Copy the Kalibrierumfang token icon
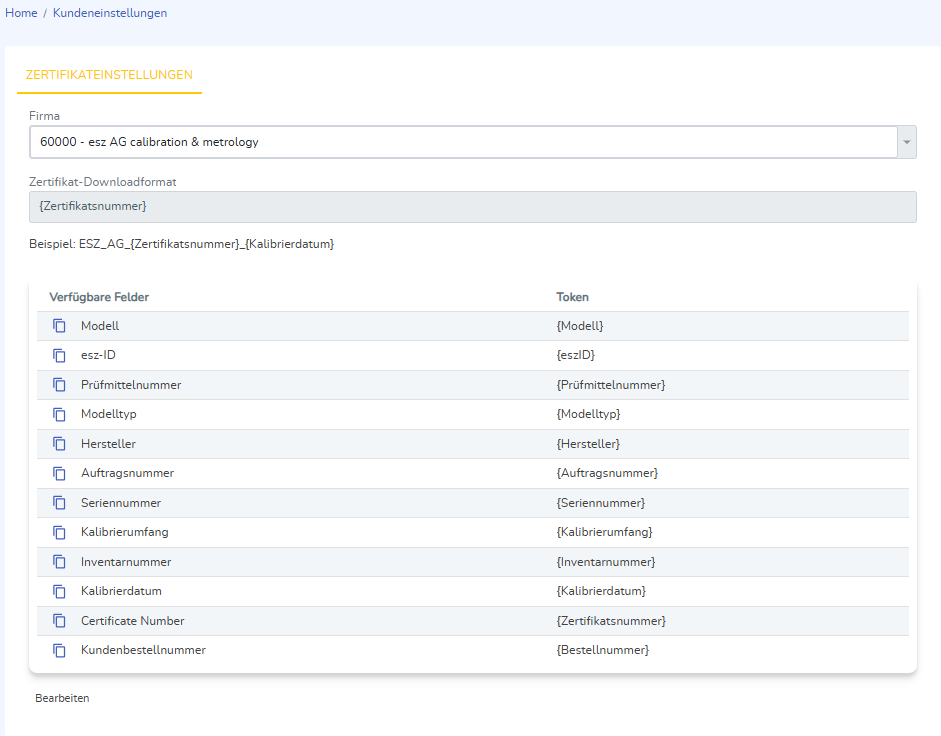Image resolution: width=941 pixels, height=736 pixels. (59, 532)
